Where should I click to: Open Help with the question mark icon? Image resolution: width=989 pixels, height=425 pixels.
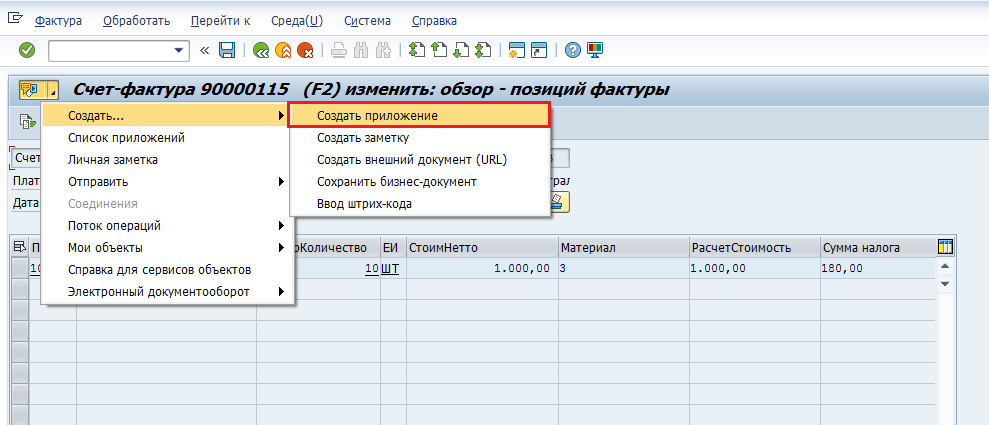click(573, 50)
